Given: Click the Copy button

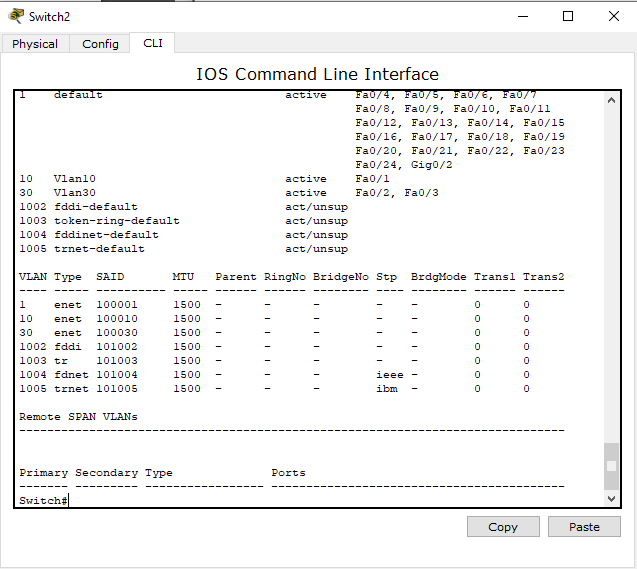Looking at the screenshot, I should [503, 527].
